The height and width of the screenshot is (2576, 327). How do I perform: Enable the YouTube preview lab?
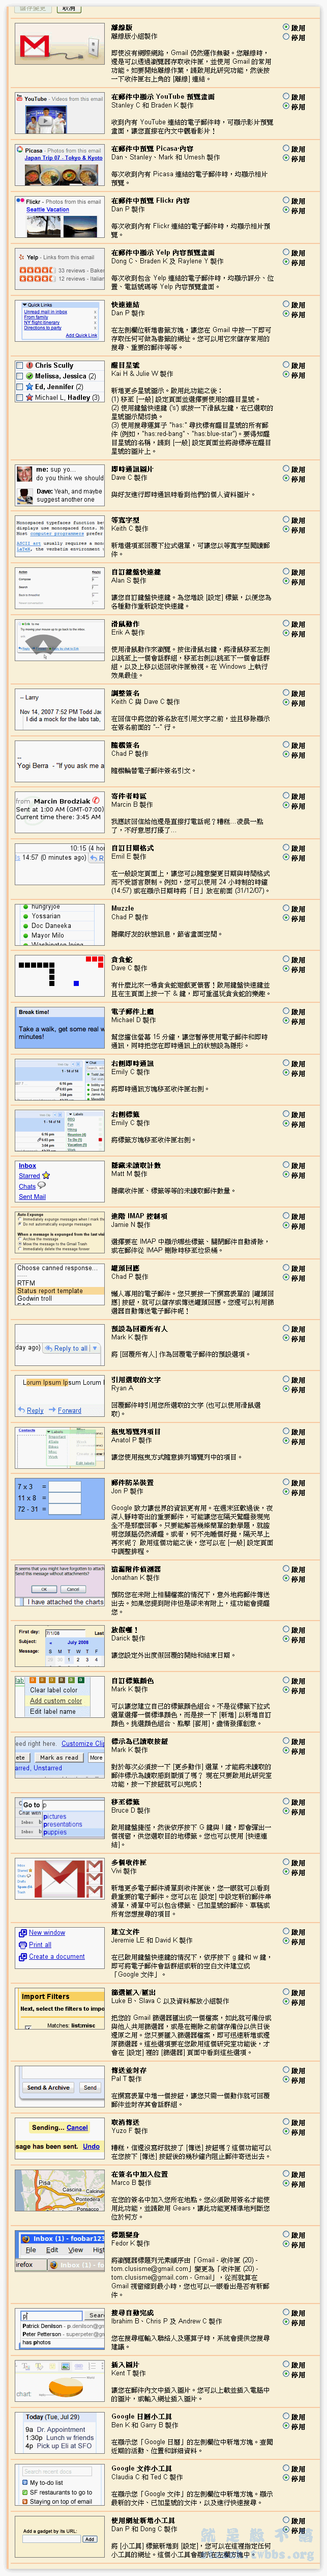[285, 97]
